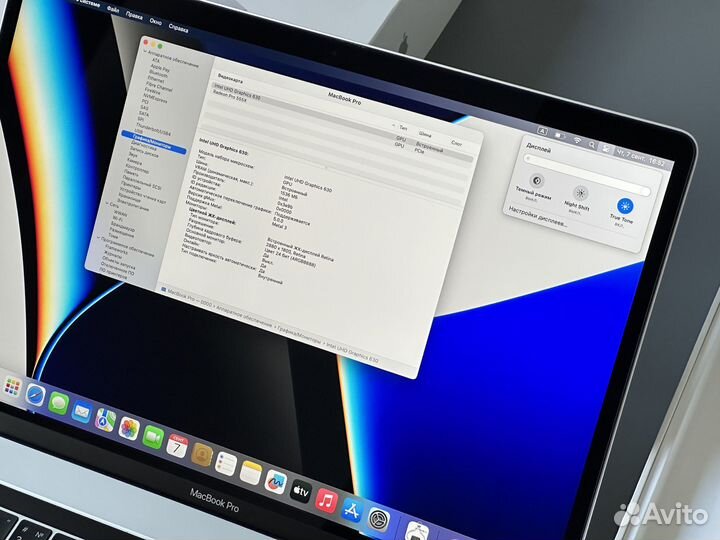
Task: Launch FaceTime from the Dock
Action: (153, 438)
